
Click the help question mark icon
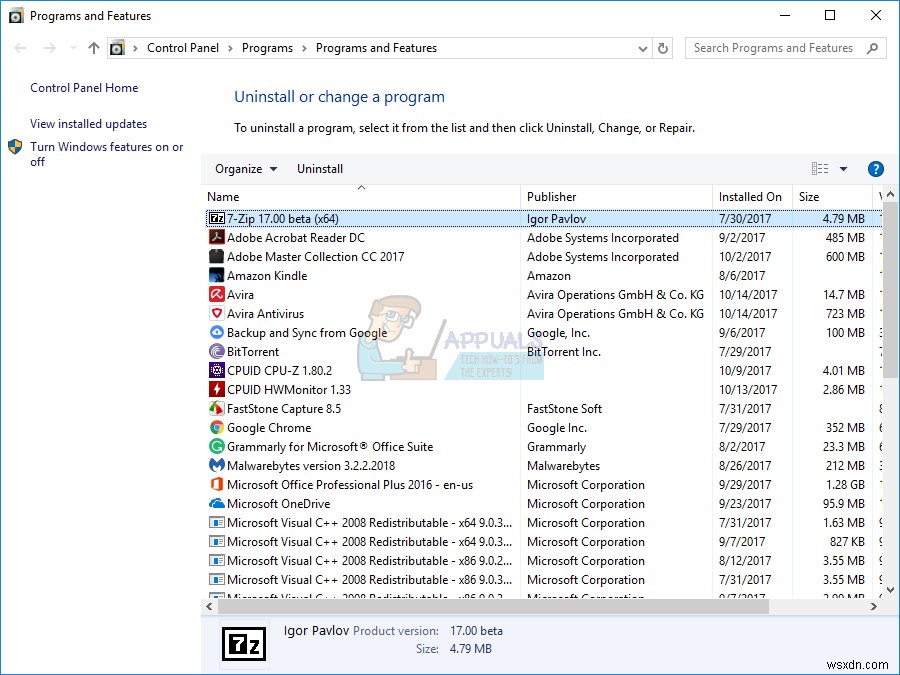(875, 169)
